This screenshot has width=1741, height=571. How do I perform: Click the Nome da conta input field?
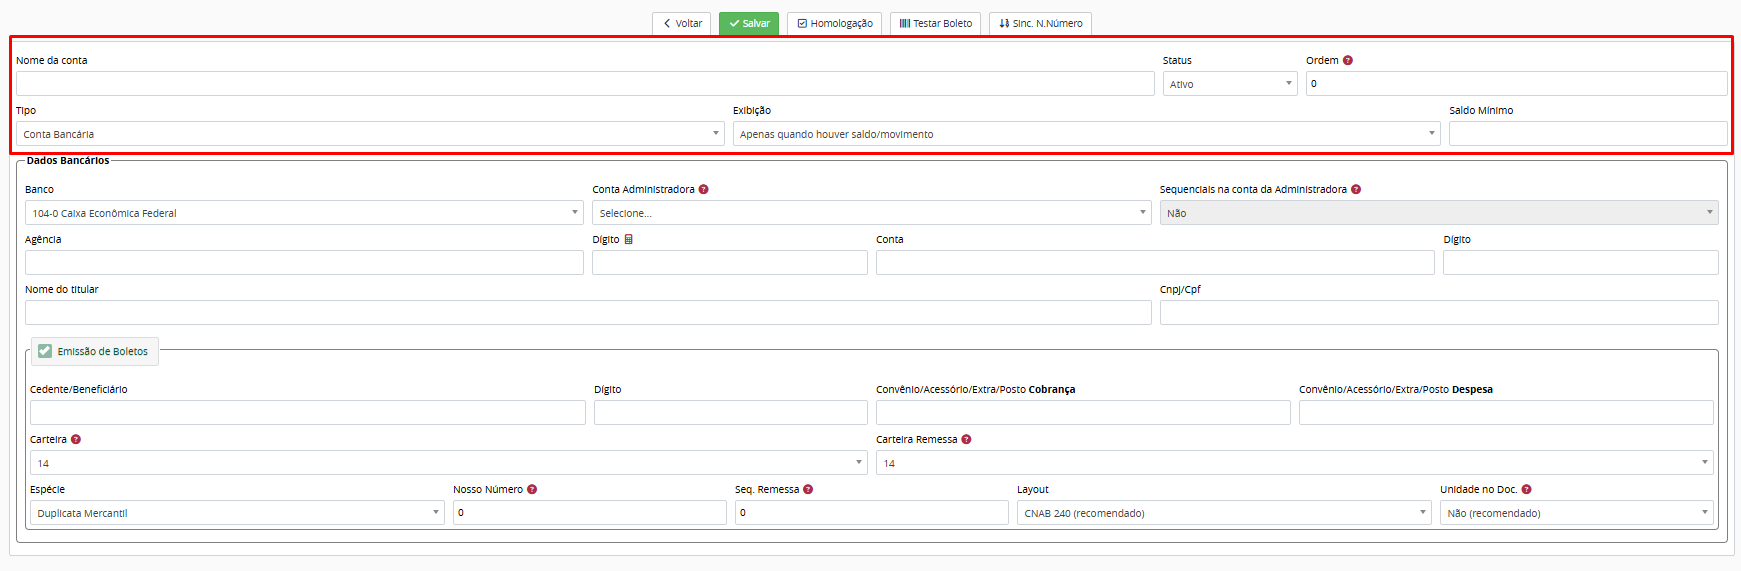click(x=585, y=84)
